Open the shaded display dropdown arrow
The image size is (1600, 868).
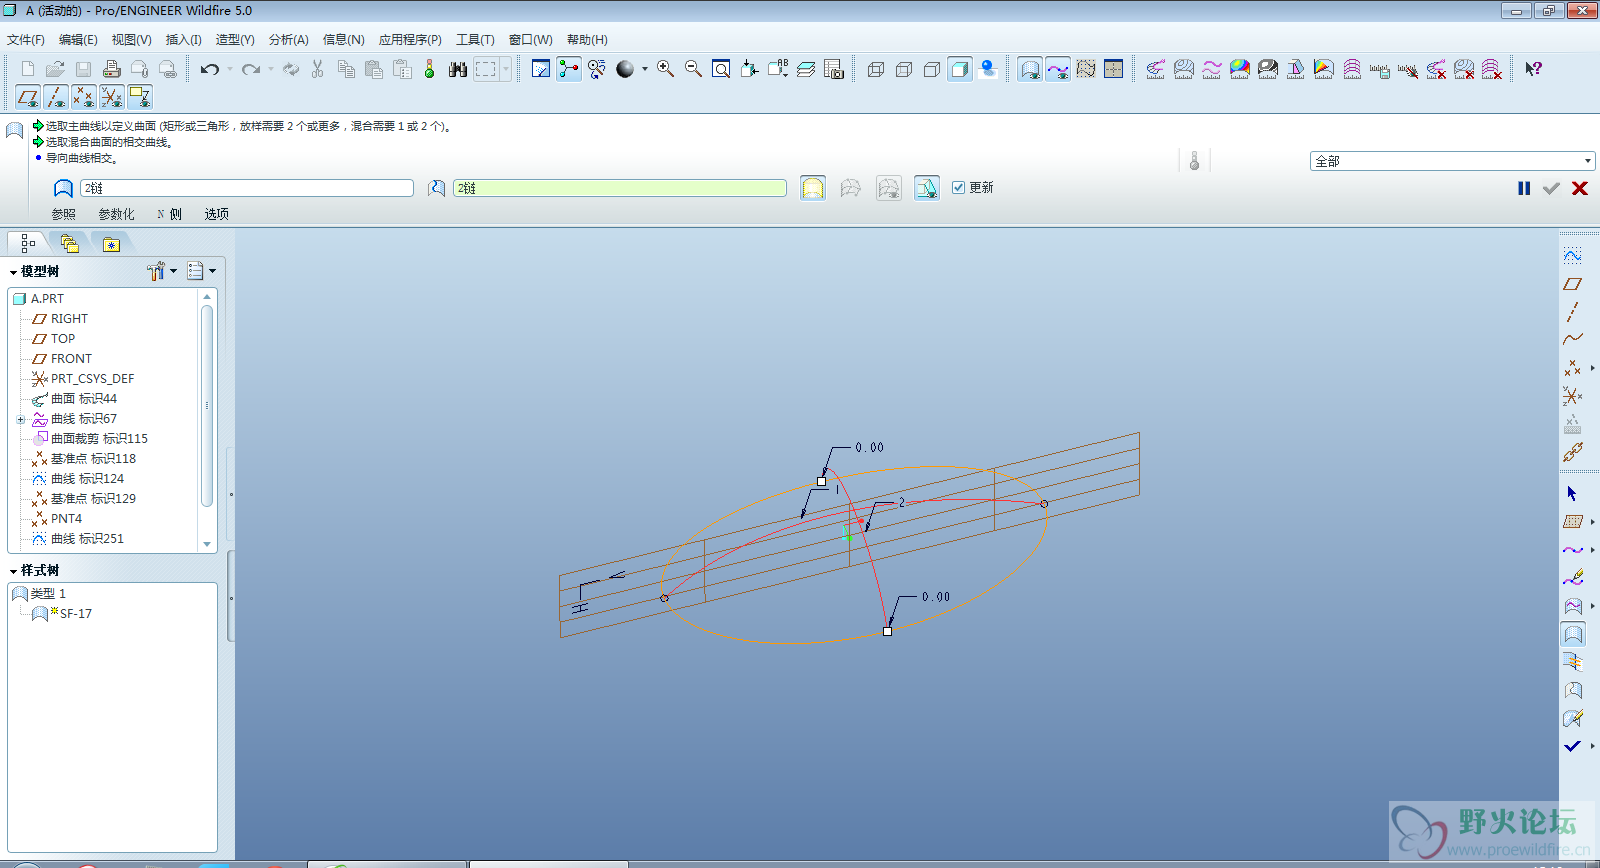coord(644,69)
